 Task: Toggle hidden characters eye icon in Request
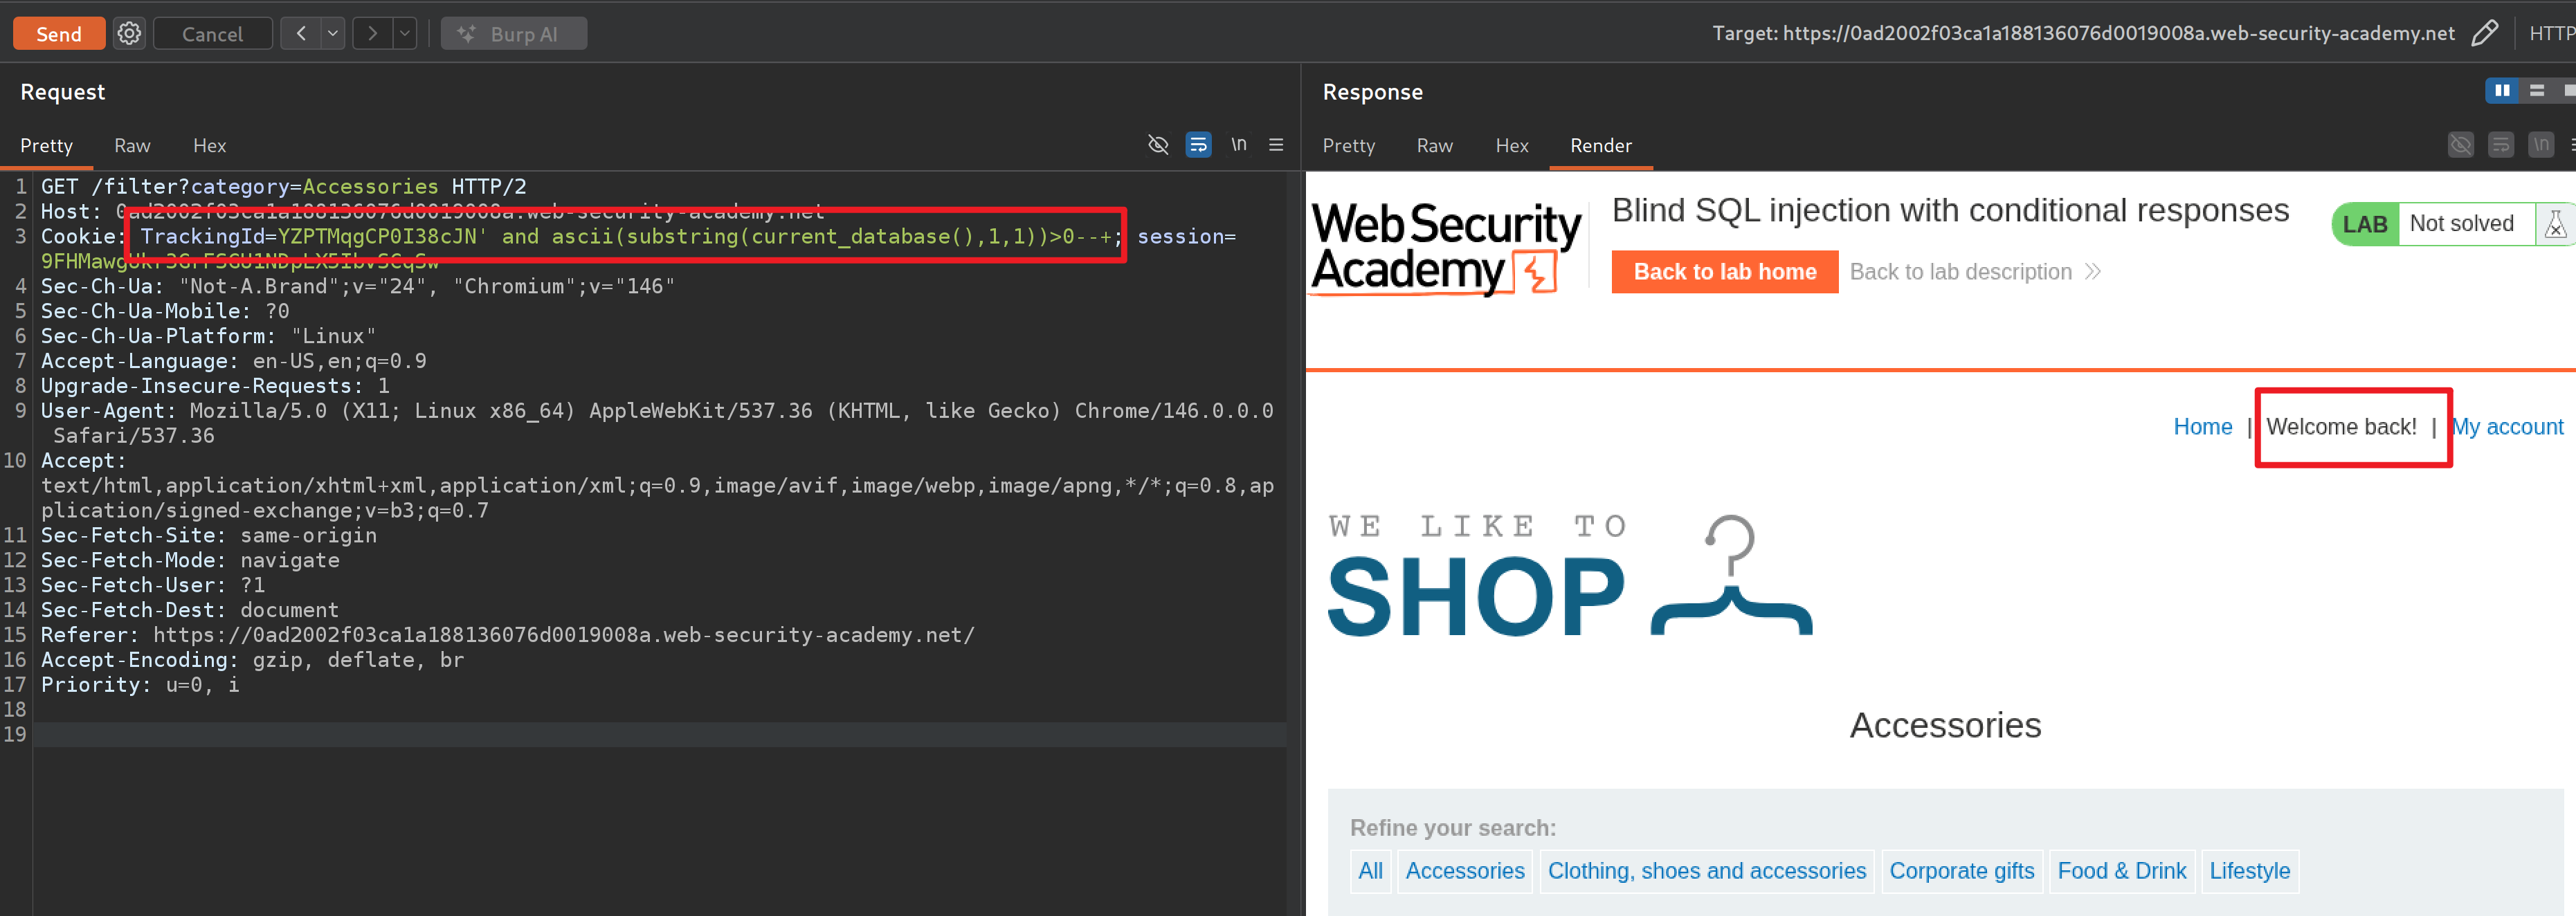(x=1158, y=145)
